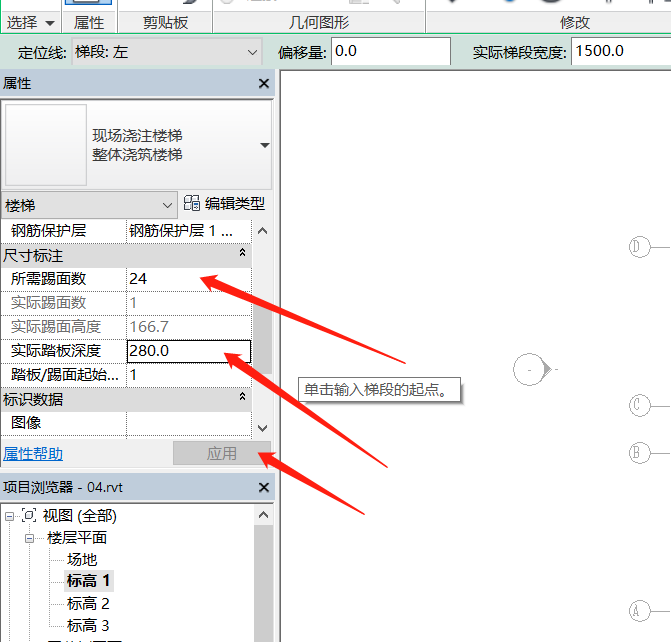Click the Views (视图) tree icon
Viewport: 671px width, 642px height.
coord(29,516)
